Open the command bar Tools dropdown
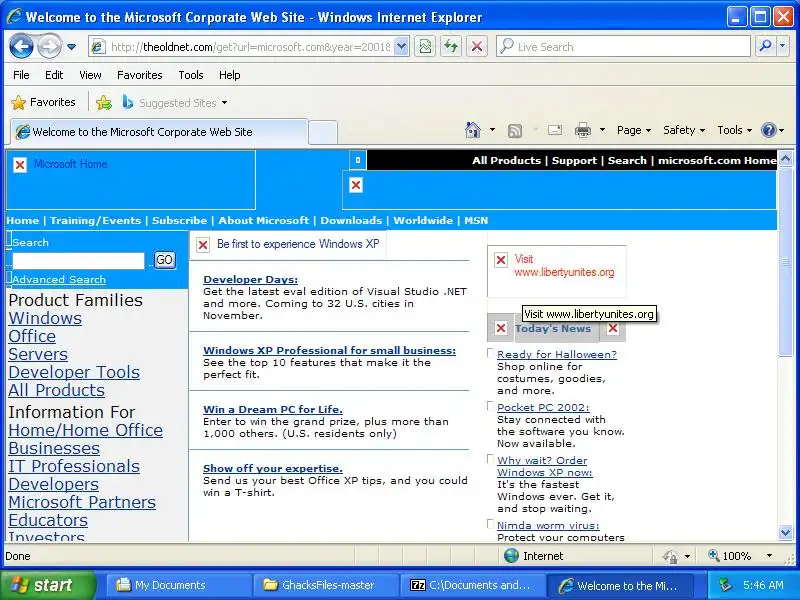The width and height of the screenshot is (800, 600). [735, 130]
